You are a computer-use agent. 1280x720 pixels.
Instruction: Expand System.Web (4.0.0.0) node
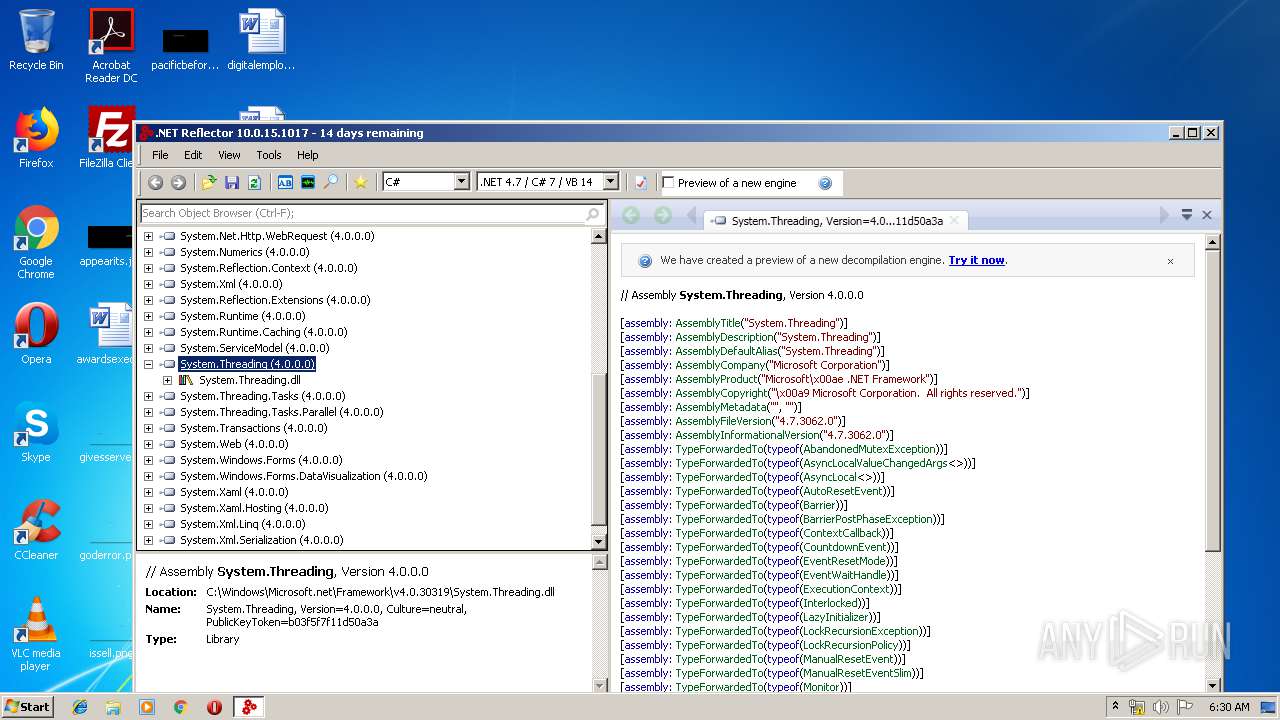pos(148,444)
